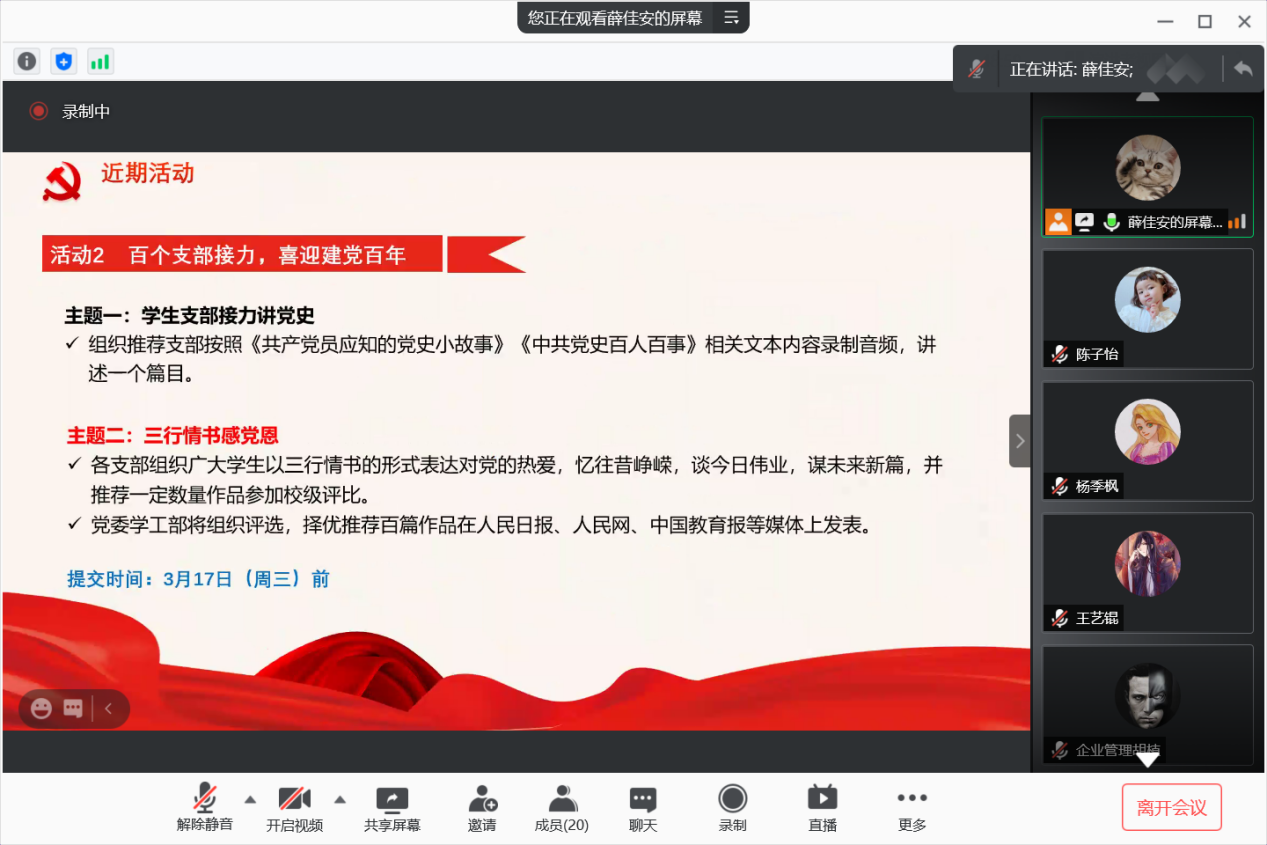Click the meeting info icon
Image resolution: width=1267 pixels, height=845 pixels.
pos(27,61)
